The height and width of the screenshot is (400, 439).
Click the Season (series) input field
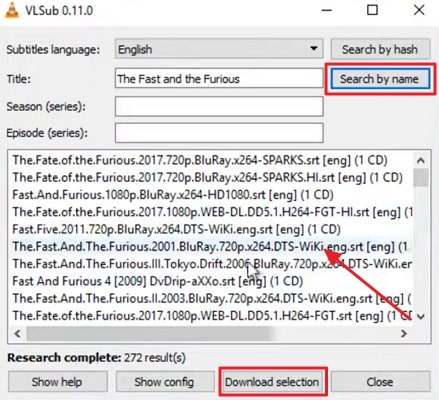tap(219, 107)
